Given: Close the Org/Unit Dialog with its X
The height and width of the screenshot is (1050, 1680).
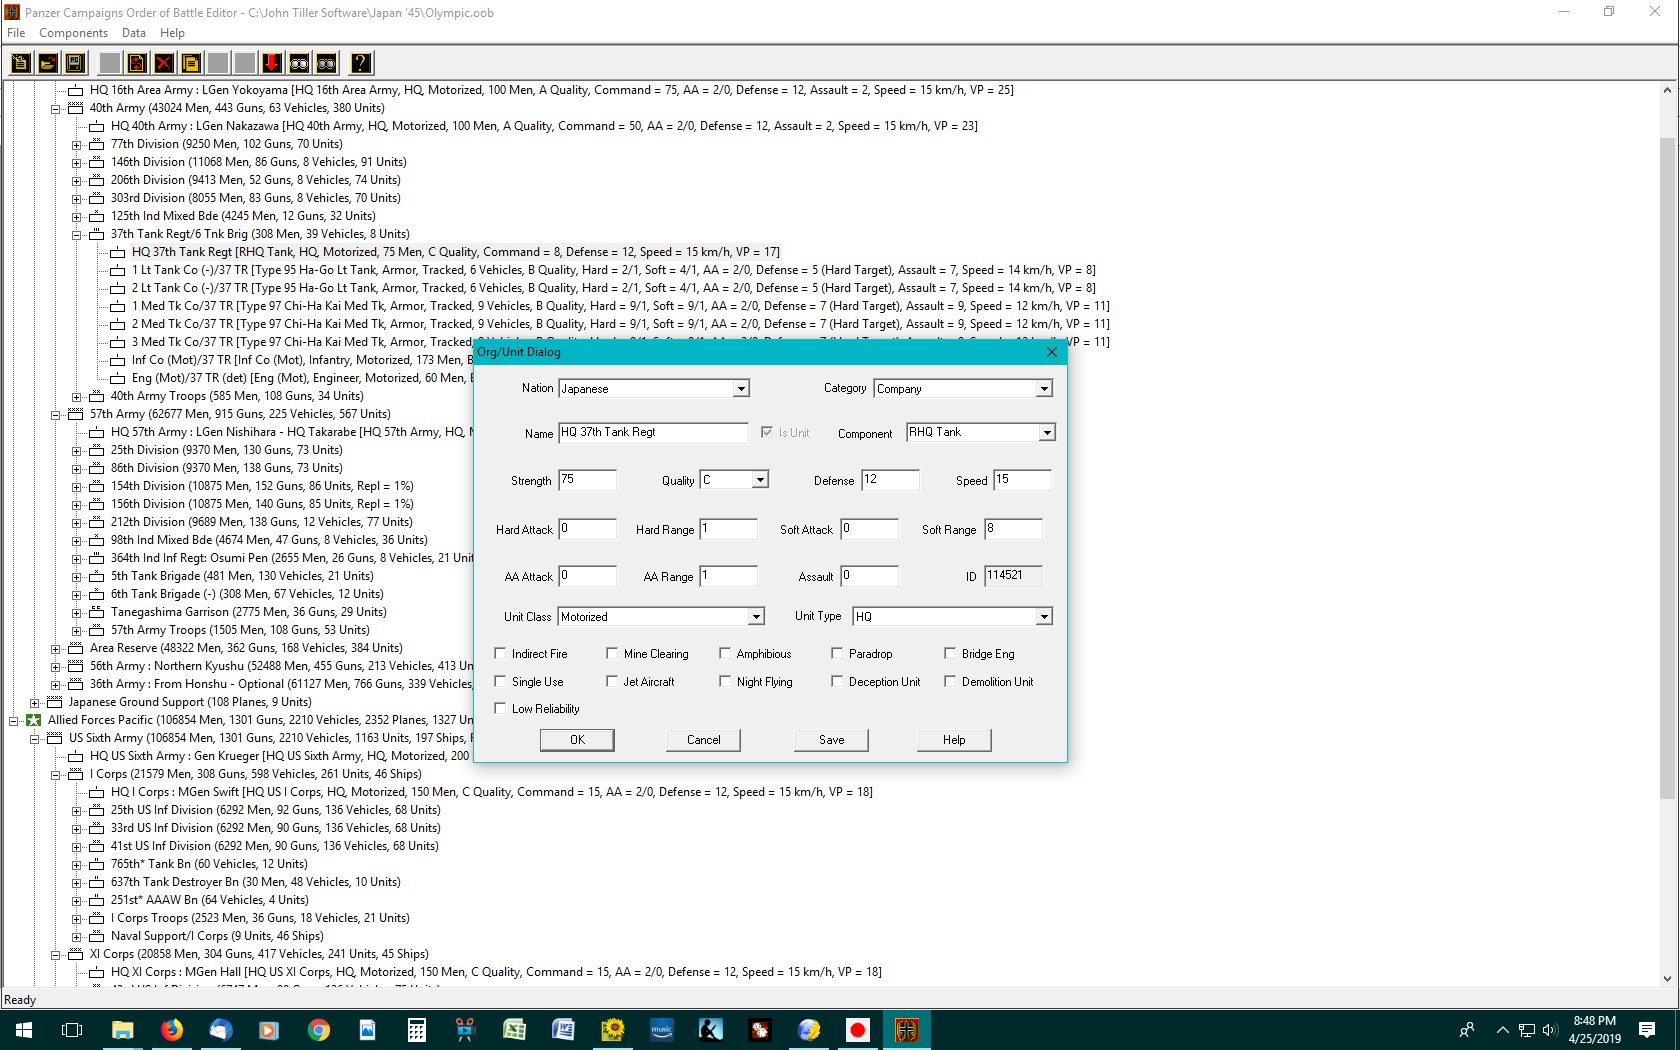Looking at the screenshot, I should (x=1051, y=352).
